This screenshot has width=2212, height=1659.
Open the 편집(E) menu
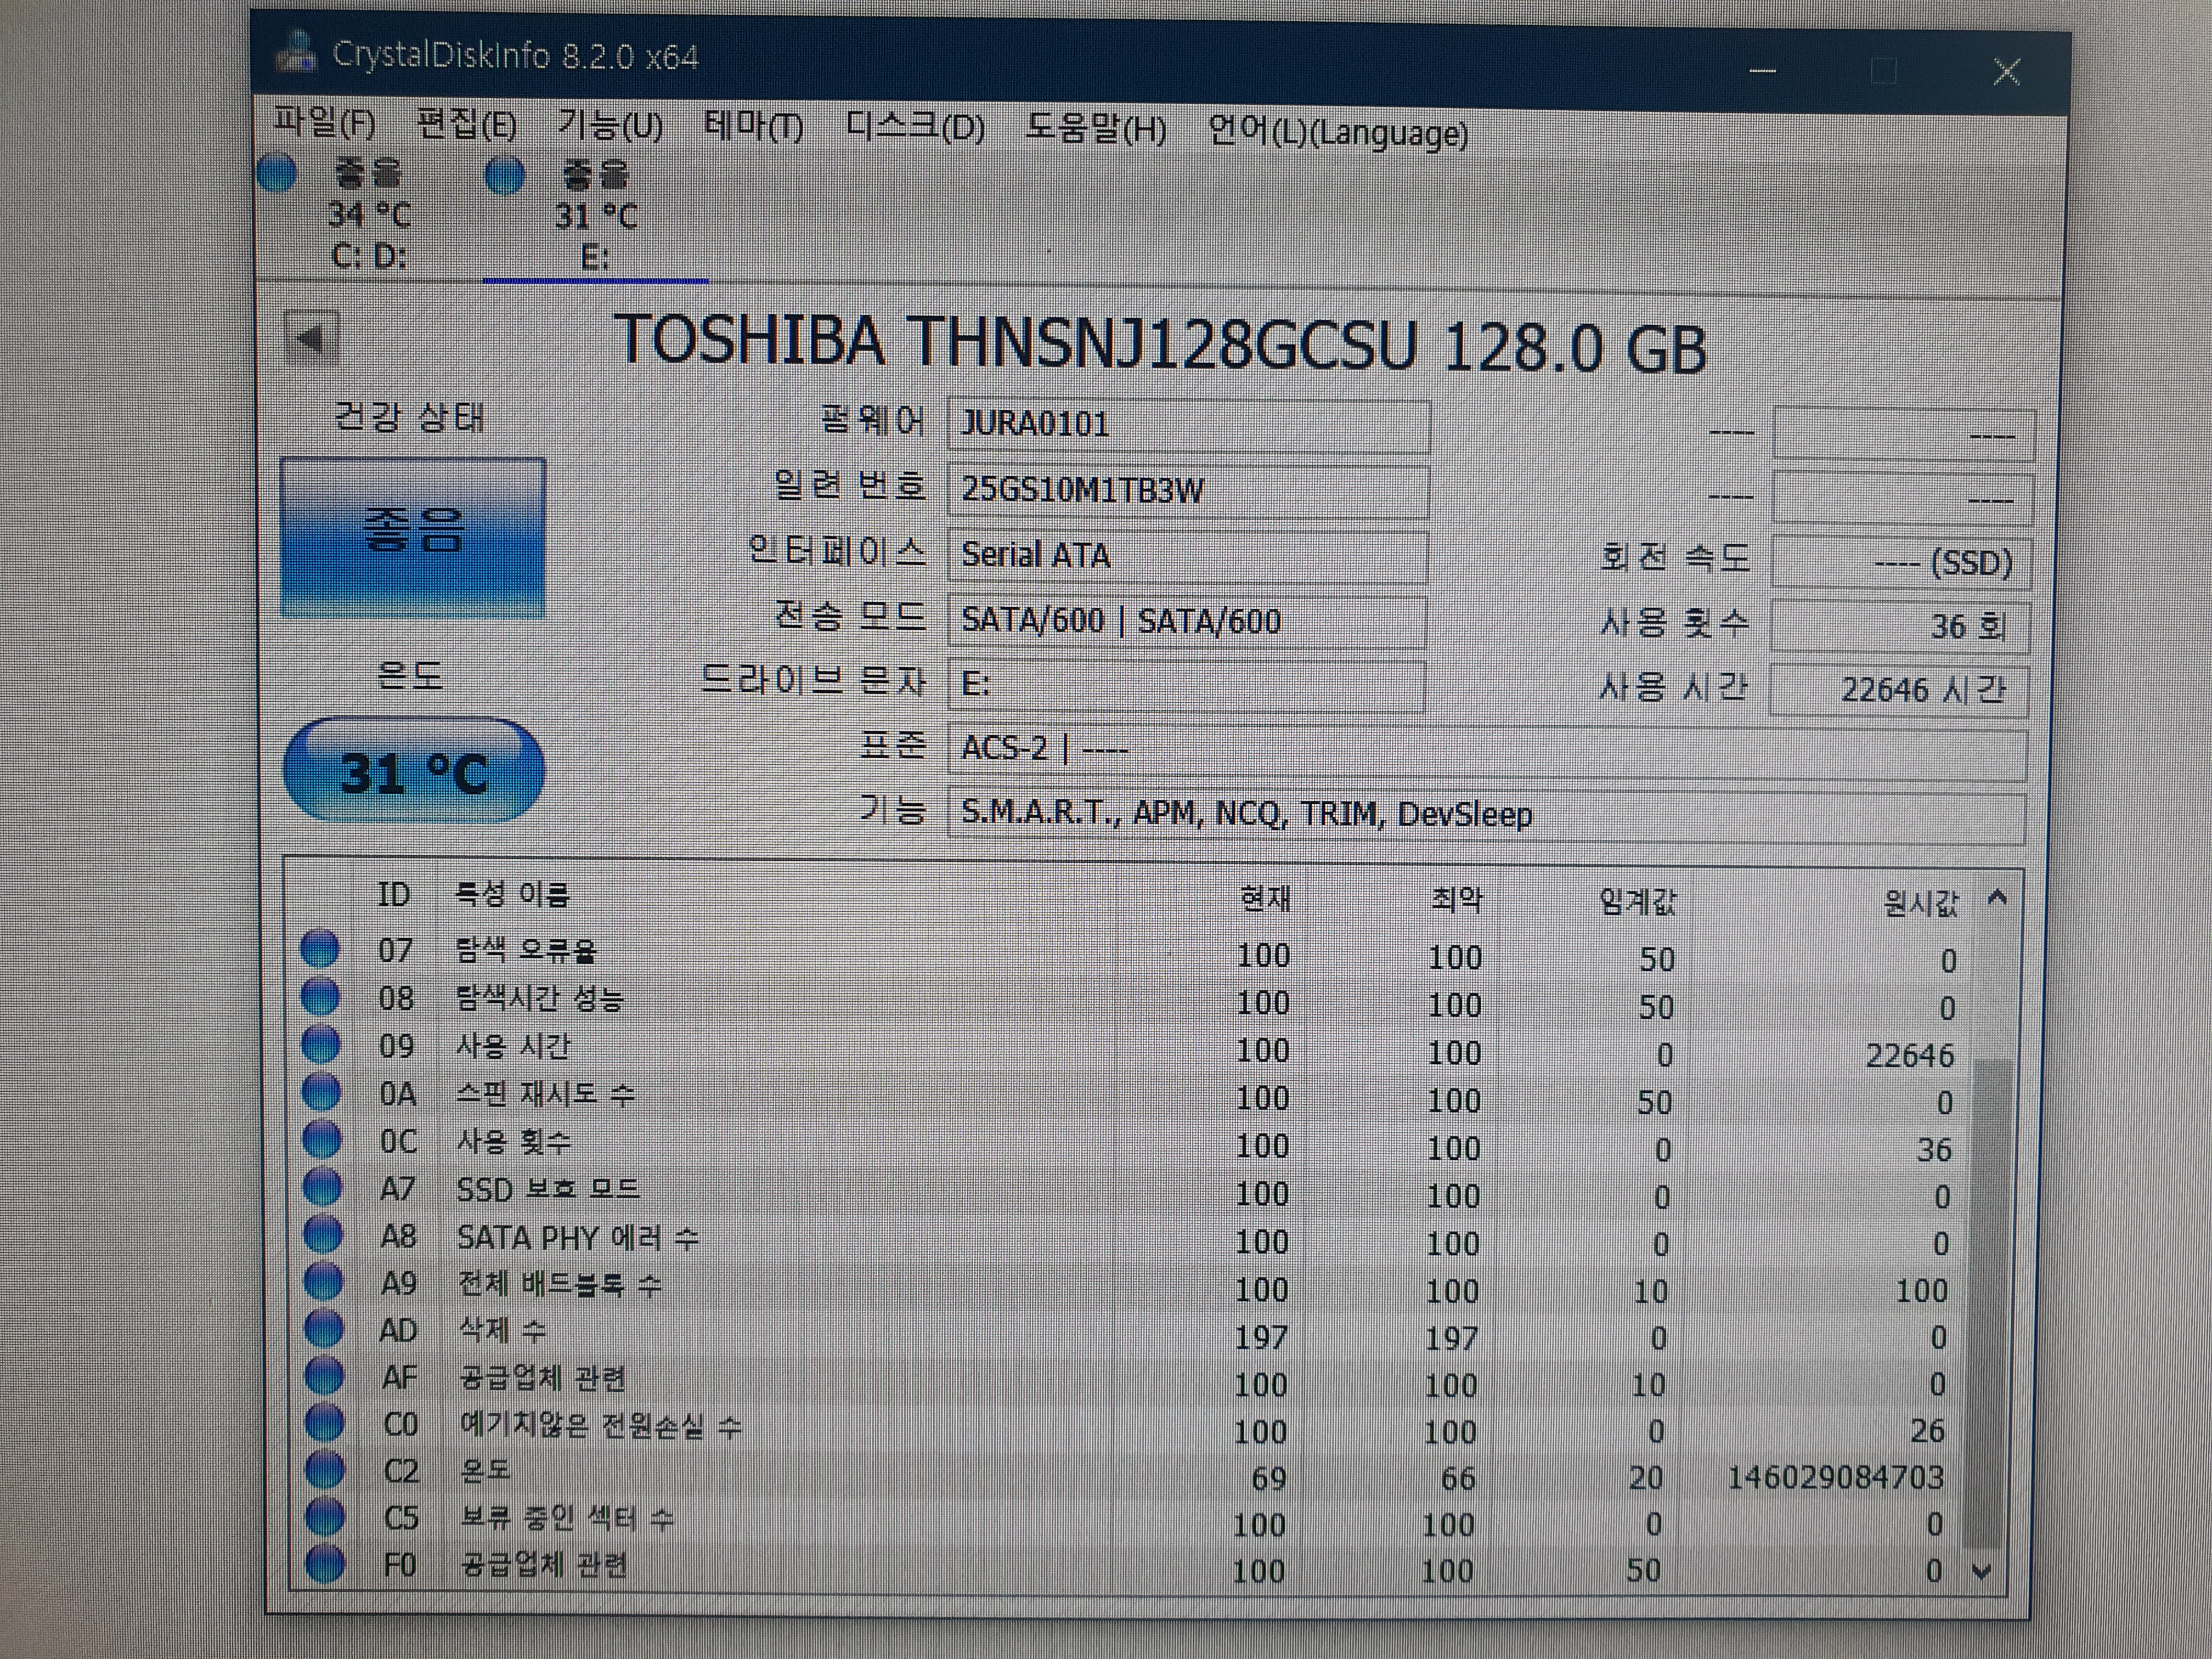coord(467,125)
